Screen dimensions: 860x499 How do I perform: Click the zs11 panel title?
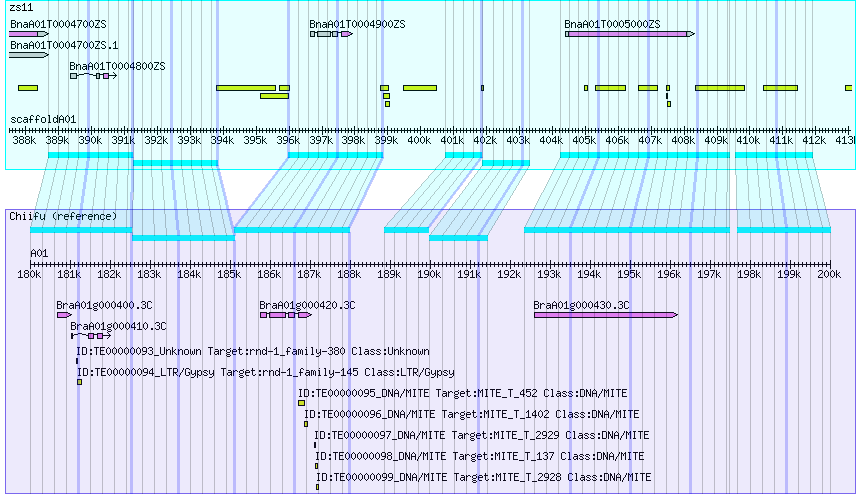21,8
